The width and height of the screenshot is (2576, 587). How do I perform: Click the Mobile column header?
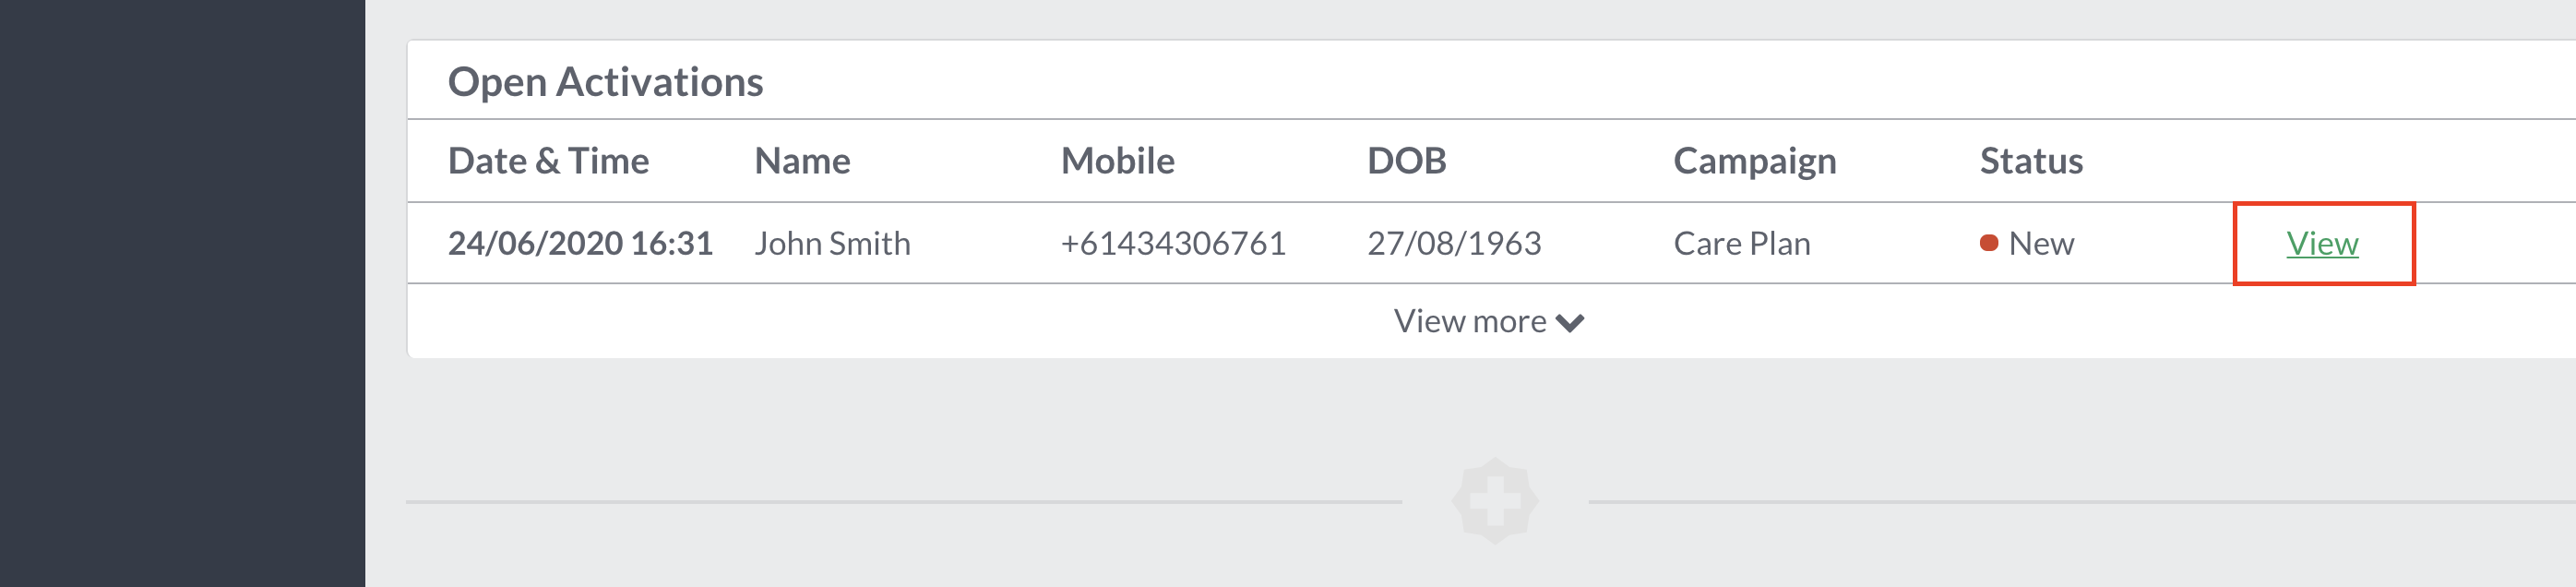[x=1117, y=161]
